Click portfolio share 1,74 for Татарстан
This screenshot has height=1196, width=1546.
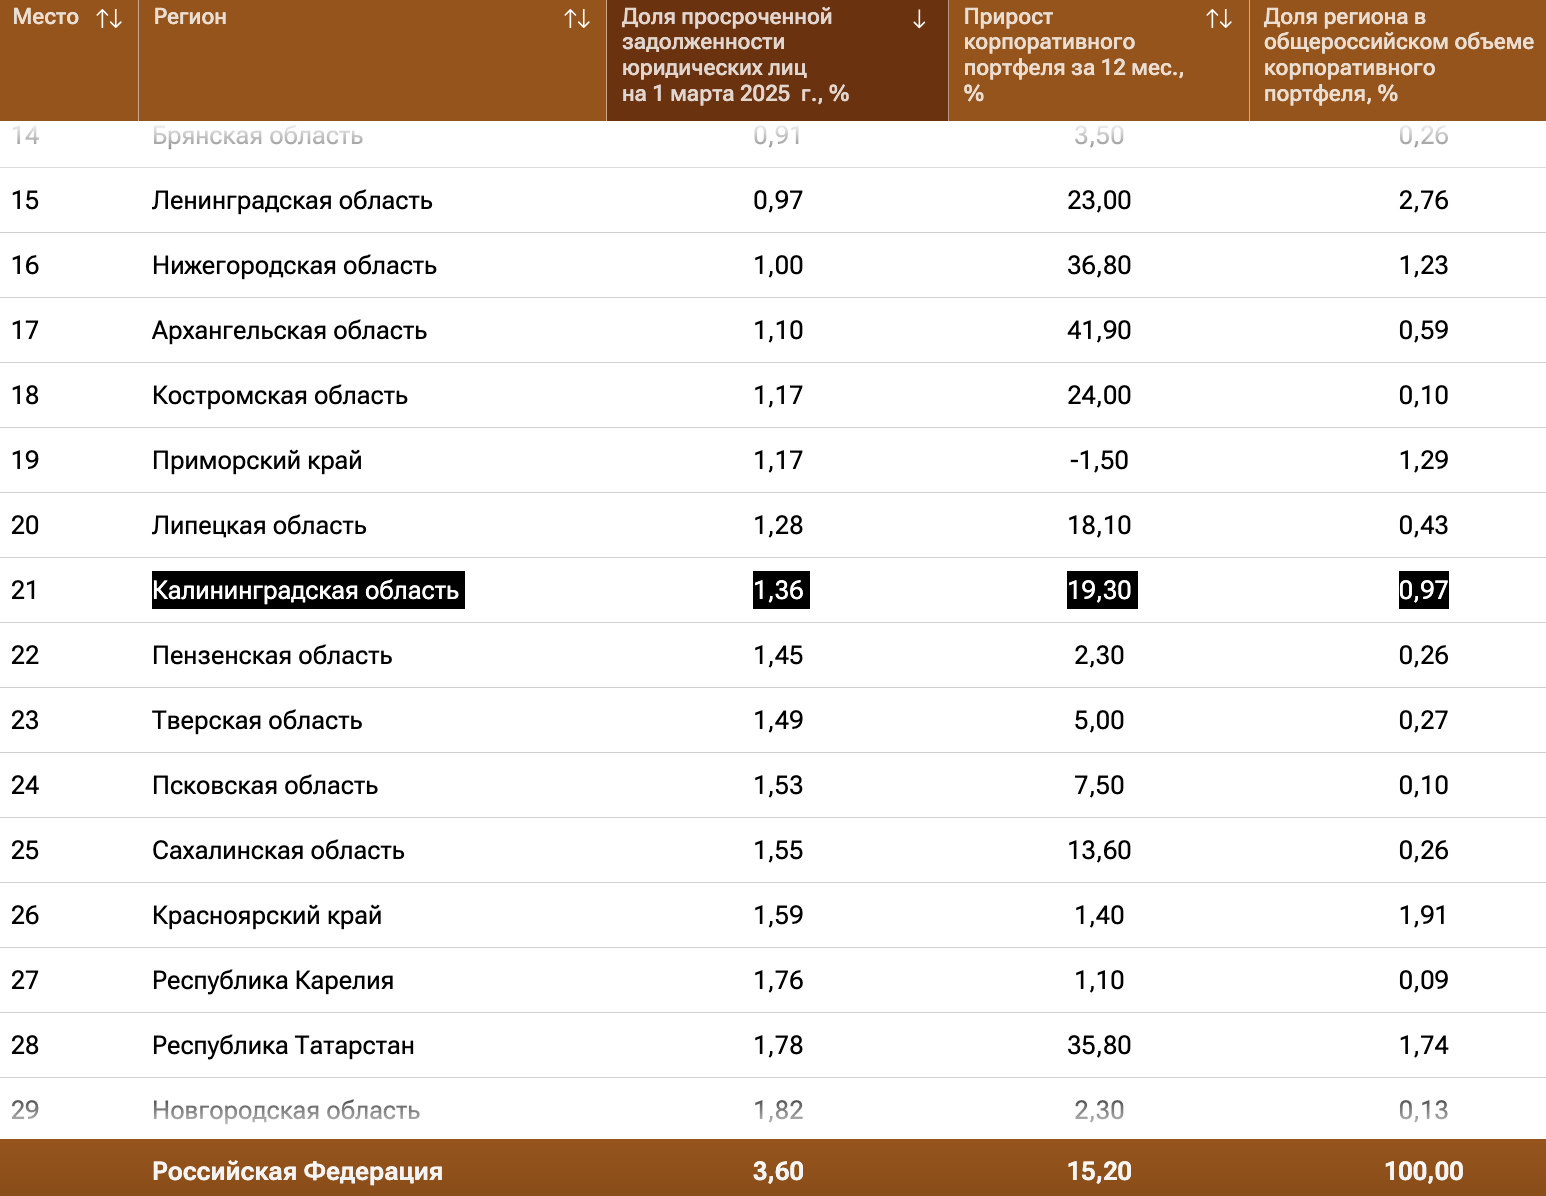point(1424,1045)
